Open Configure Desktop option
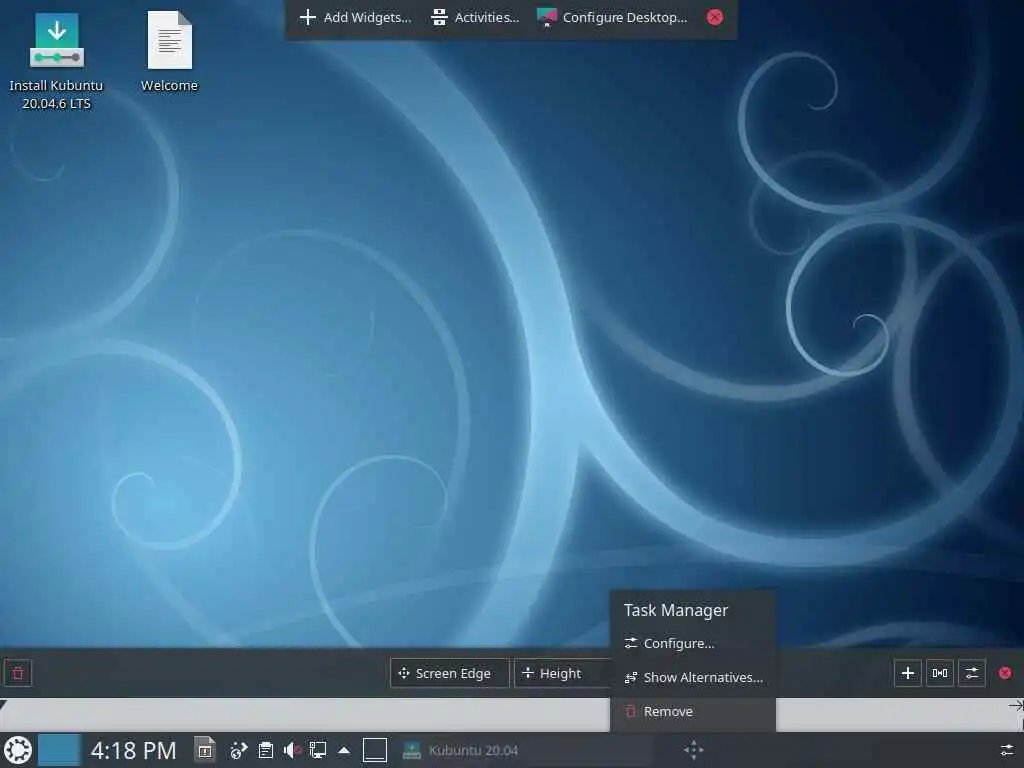This screenshot has height=768, width=1024. (x=612, y=18)
